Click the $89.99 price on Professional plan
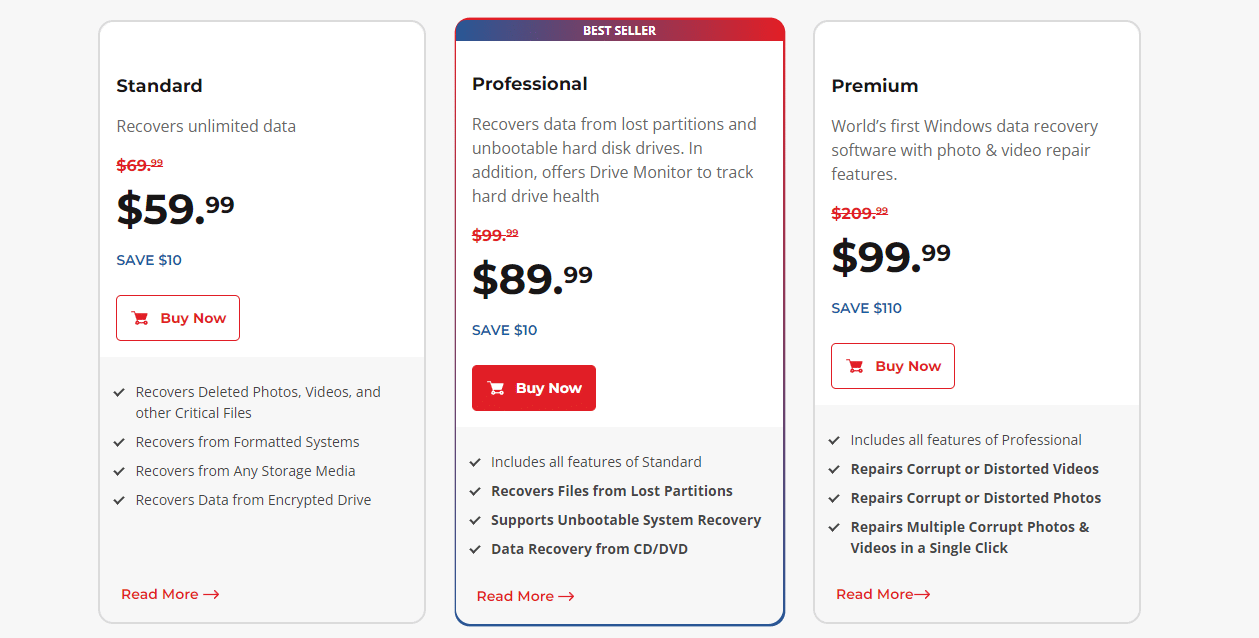The height and width of the screenshot is (638, 1259). coord(531,276)
